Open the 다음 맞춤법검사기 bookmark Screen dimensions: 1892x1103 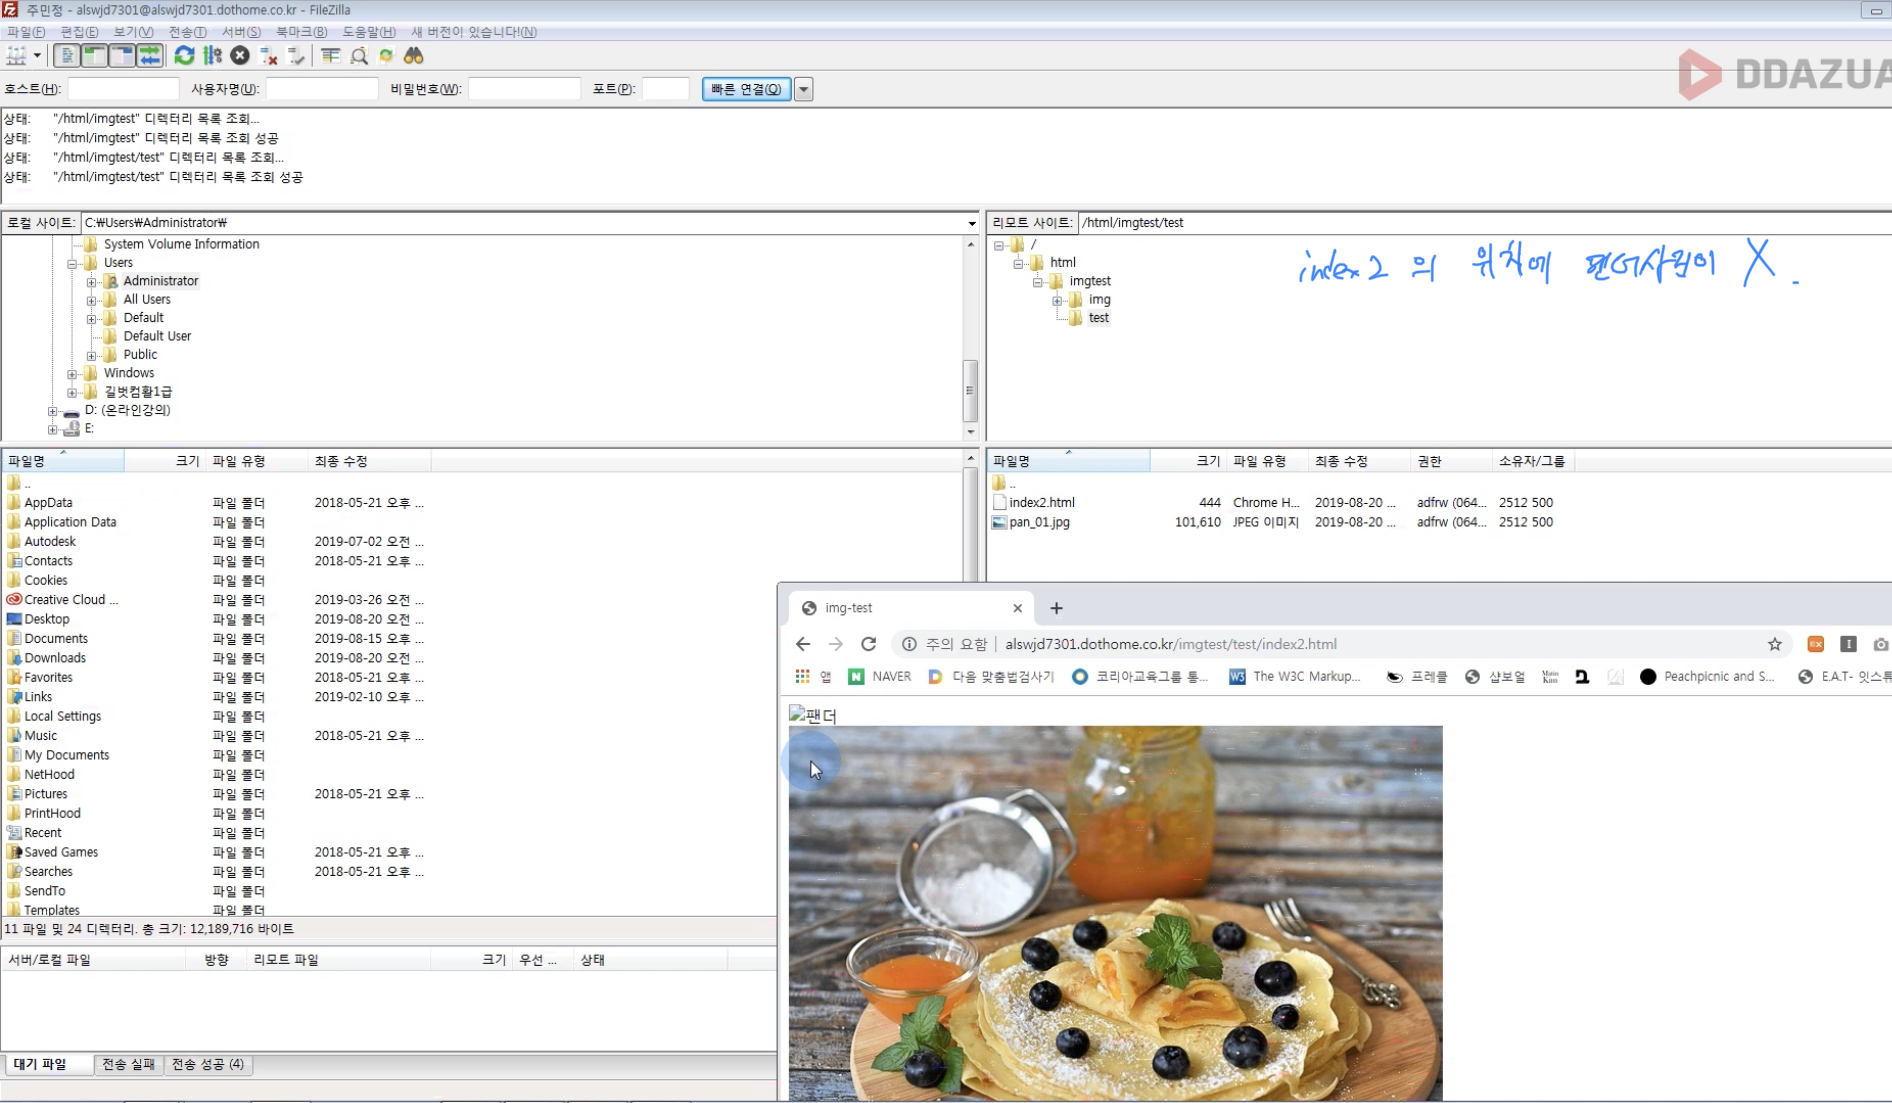click(x=991, y=677)
